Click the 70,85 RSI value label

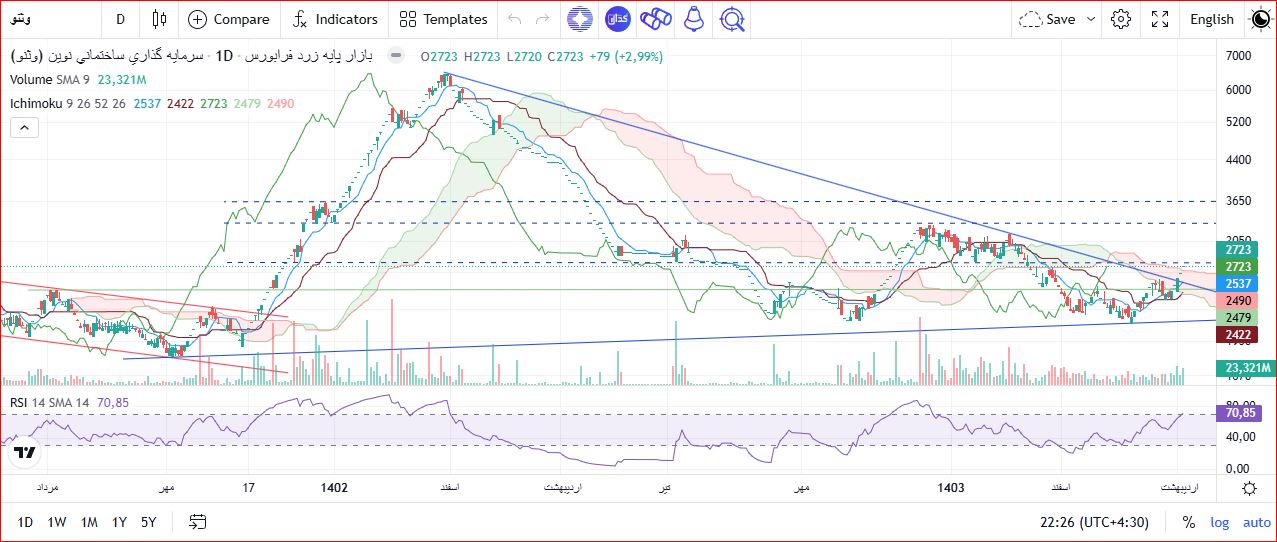point(1240,411)
